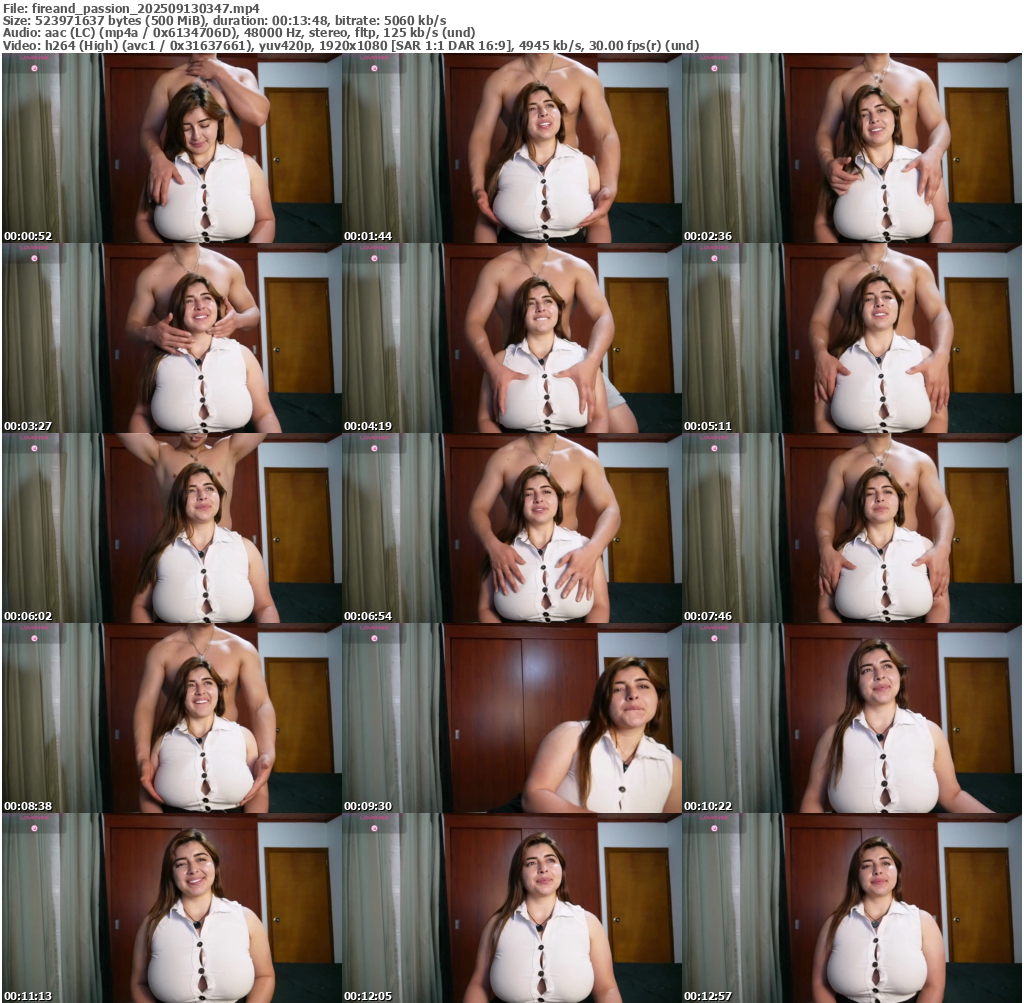Click the thumbnail stamped 00:10:22
1024x1003 pixels.
point(852,718)
